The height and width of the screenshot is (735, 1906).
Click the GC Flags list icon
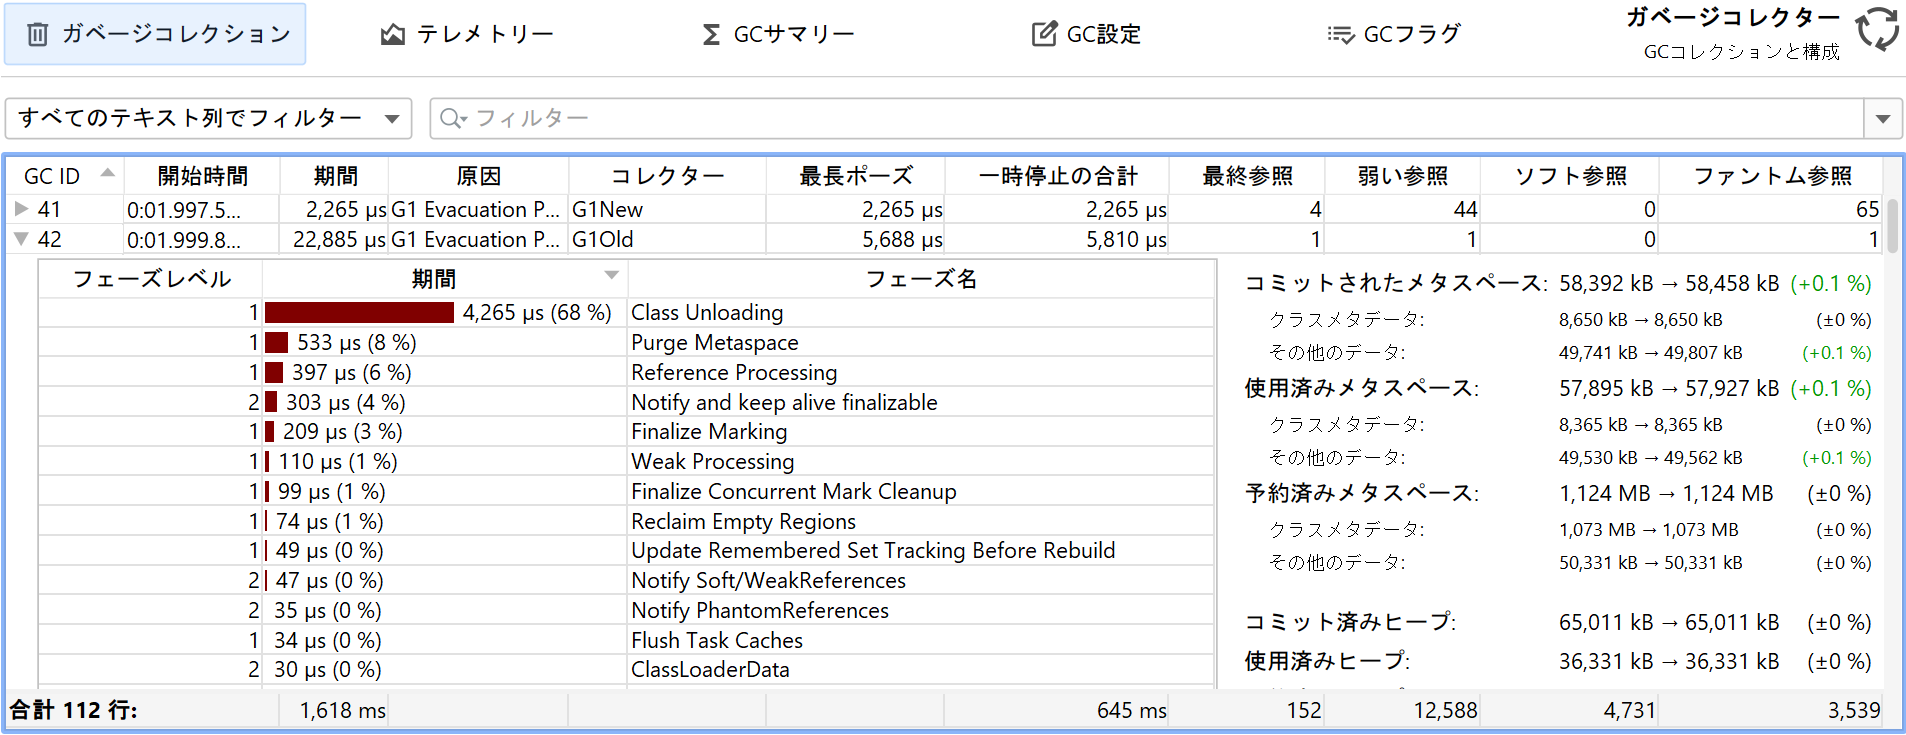tap(1340, 35)
